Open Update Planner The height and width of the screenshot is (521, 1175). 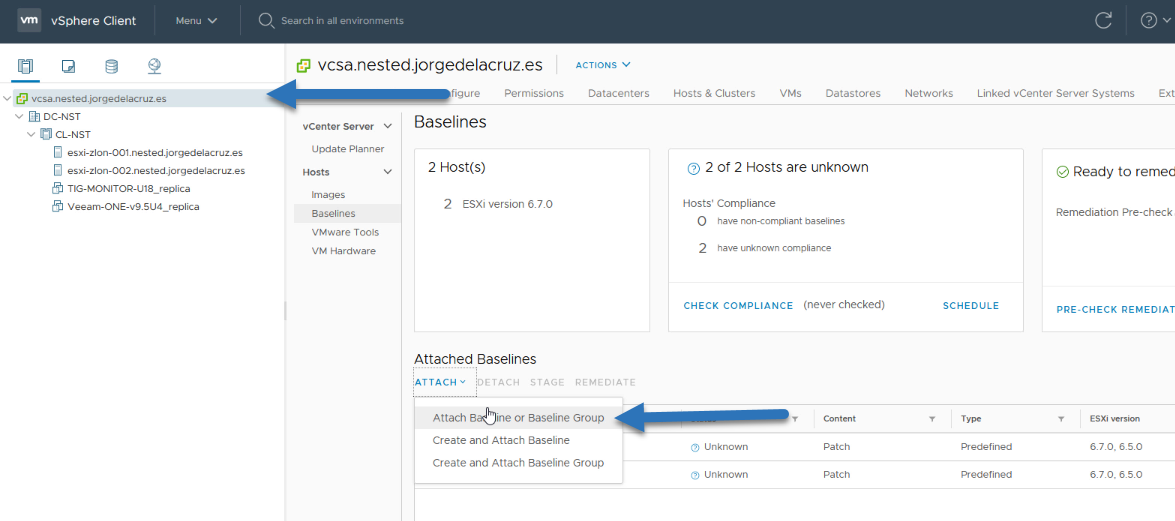coord(348,148)
